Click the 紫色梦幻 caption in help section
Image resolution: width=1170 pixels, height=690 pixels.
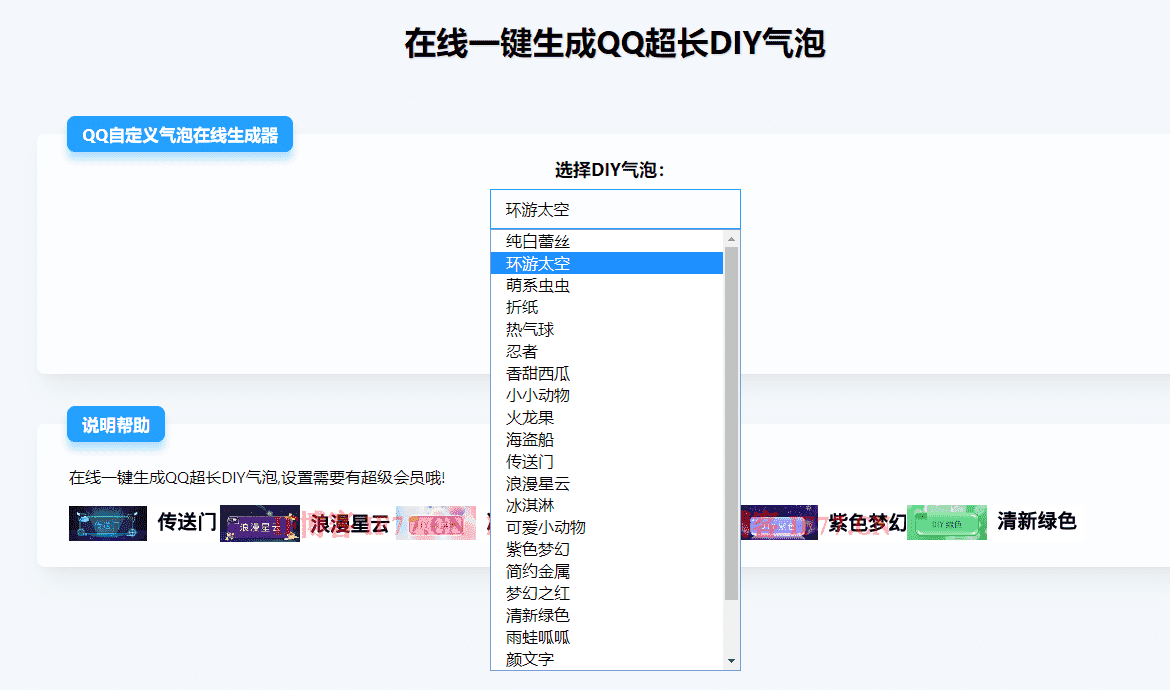click(867, 521)
